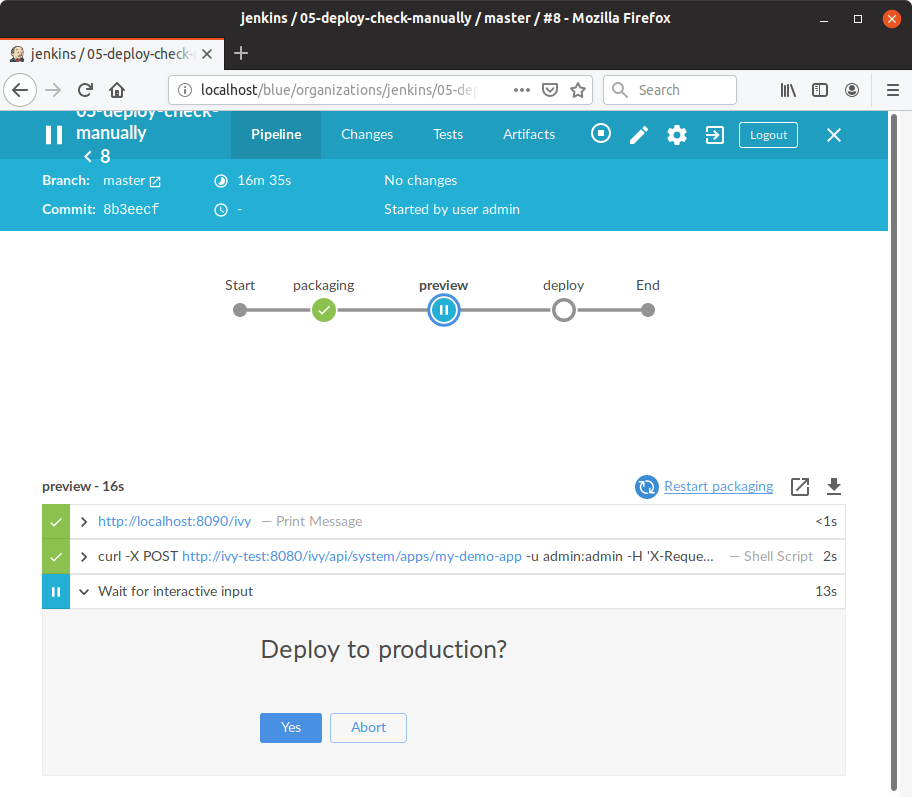Open Firefox Library icon
The height and width of the screenshot is (797, 912).
click(x=788, y=90)
